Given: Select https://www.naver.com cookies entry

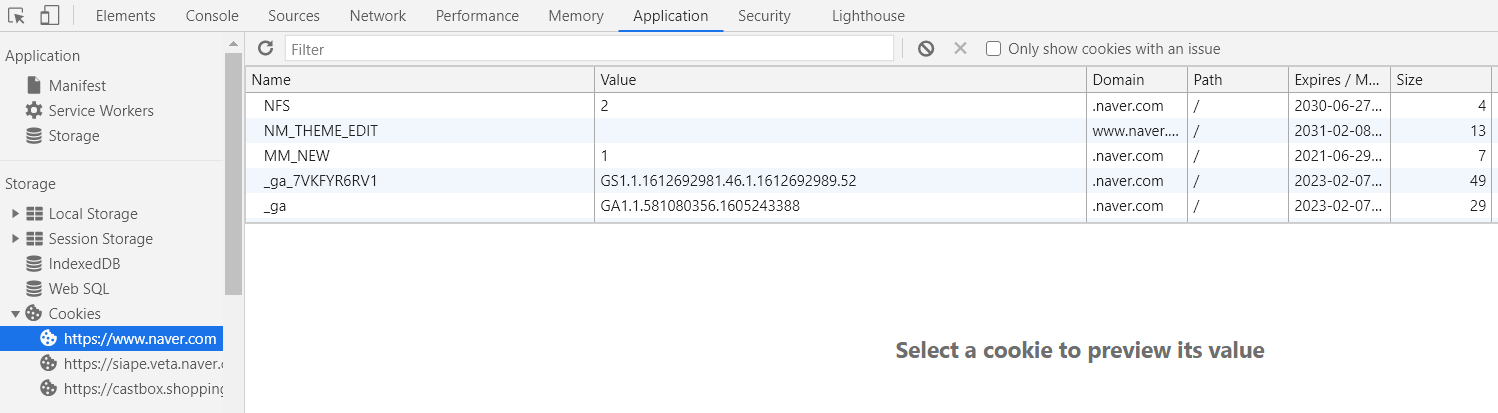Looking at the screenshot, I should point(111,338).
